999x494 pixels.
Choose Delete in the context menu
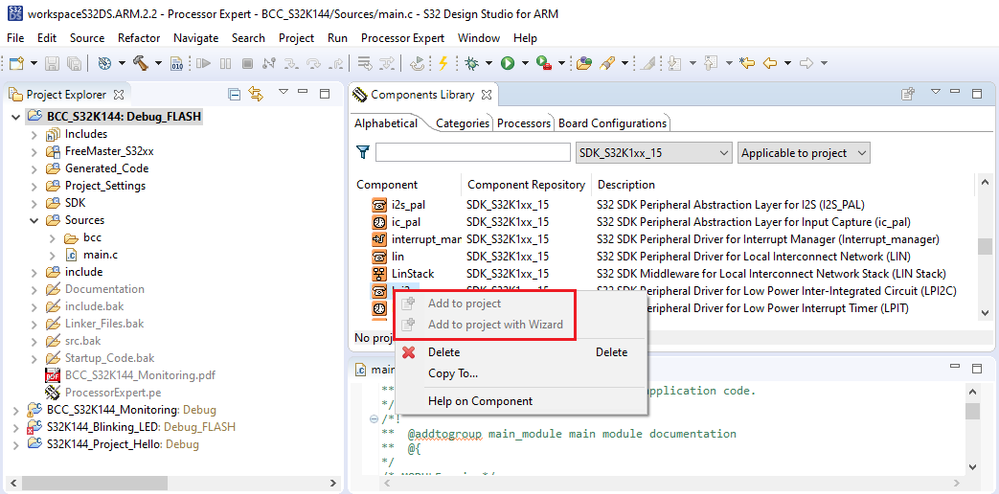[521, 352]
